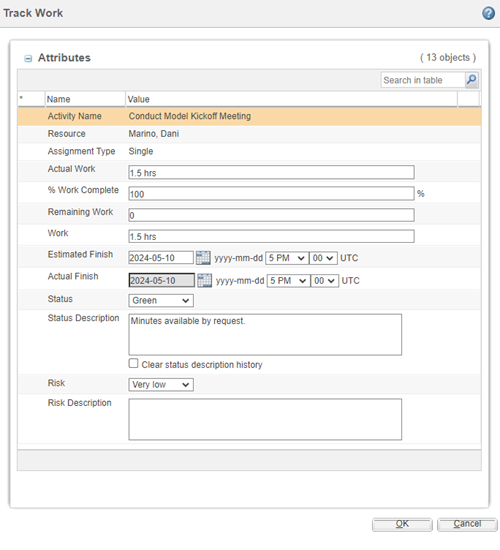Open the Actual Finish minutes dropdown
Image resolution: width=500 pixels, height=550 pixels.
[325, 281]
